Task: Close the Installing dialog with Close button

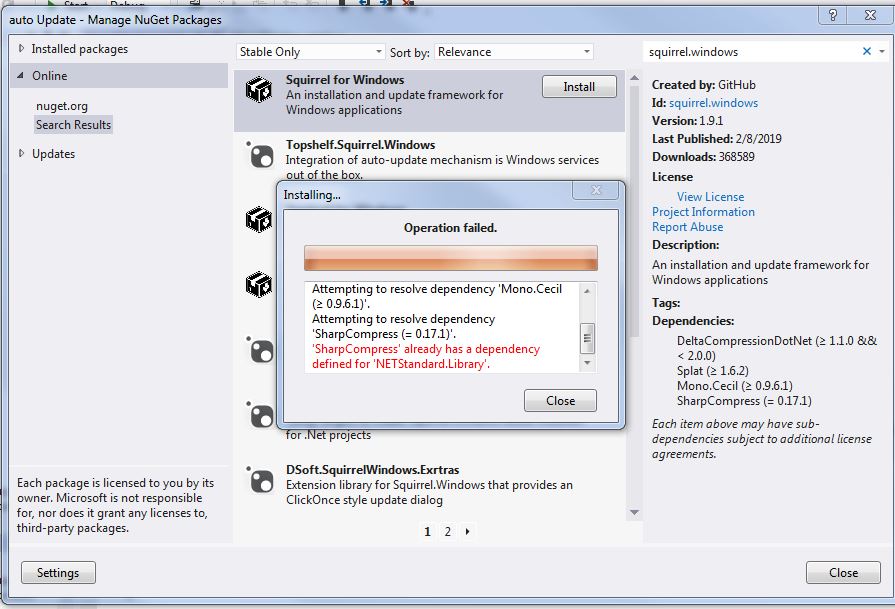Action: tap(560, 401)
